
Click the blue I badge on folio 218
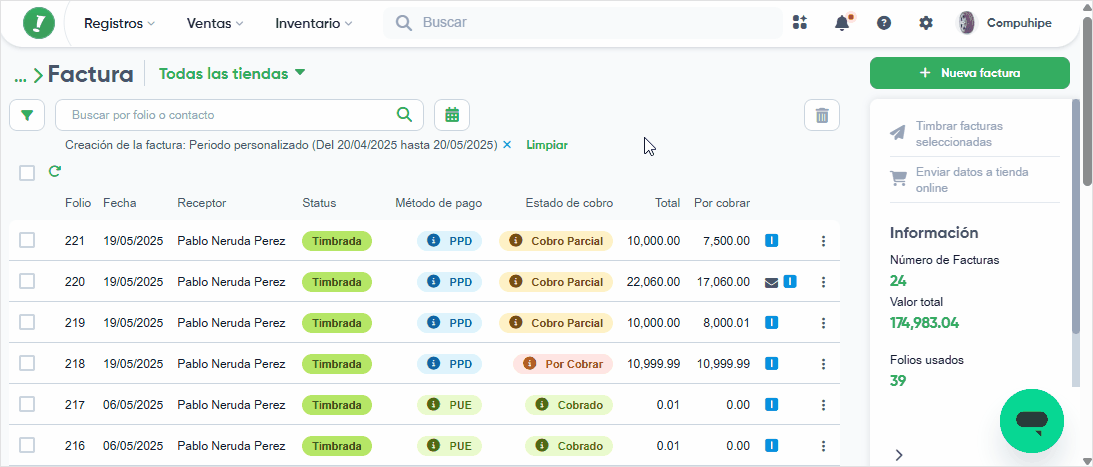point(772,363)
